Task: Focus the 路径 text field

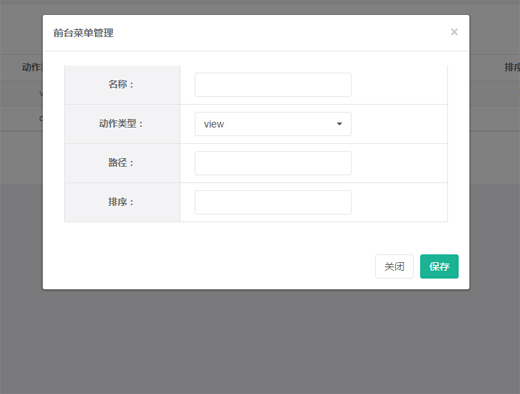Action: 273,163
